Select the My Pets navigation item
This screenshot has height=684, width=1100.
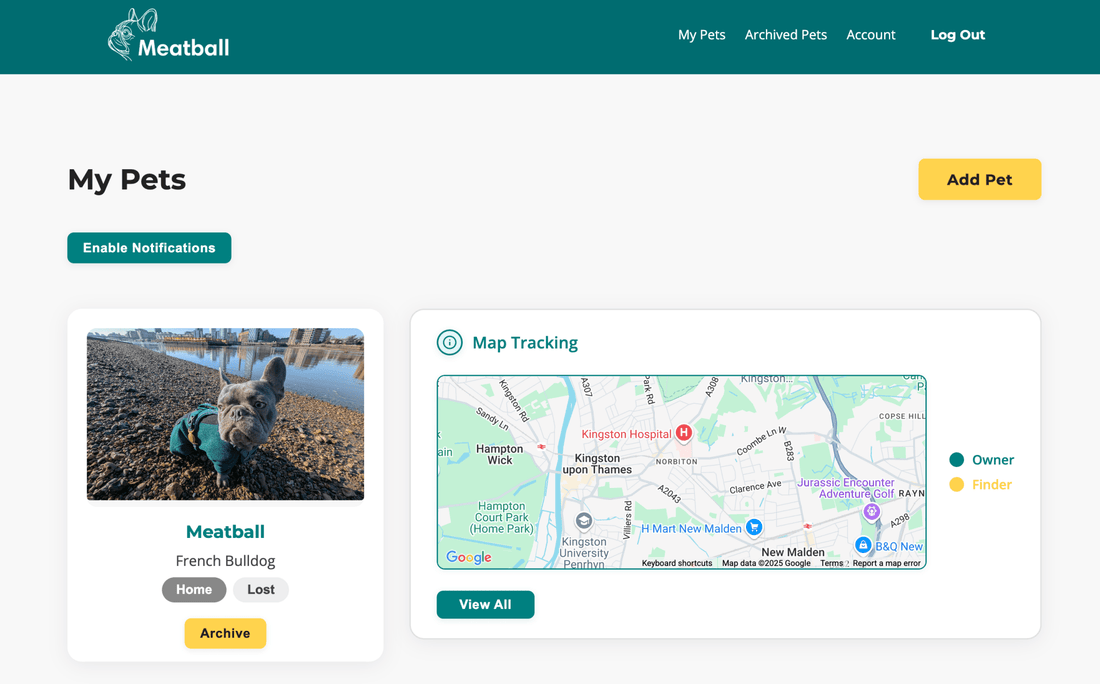[701, 34]
